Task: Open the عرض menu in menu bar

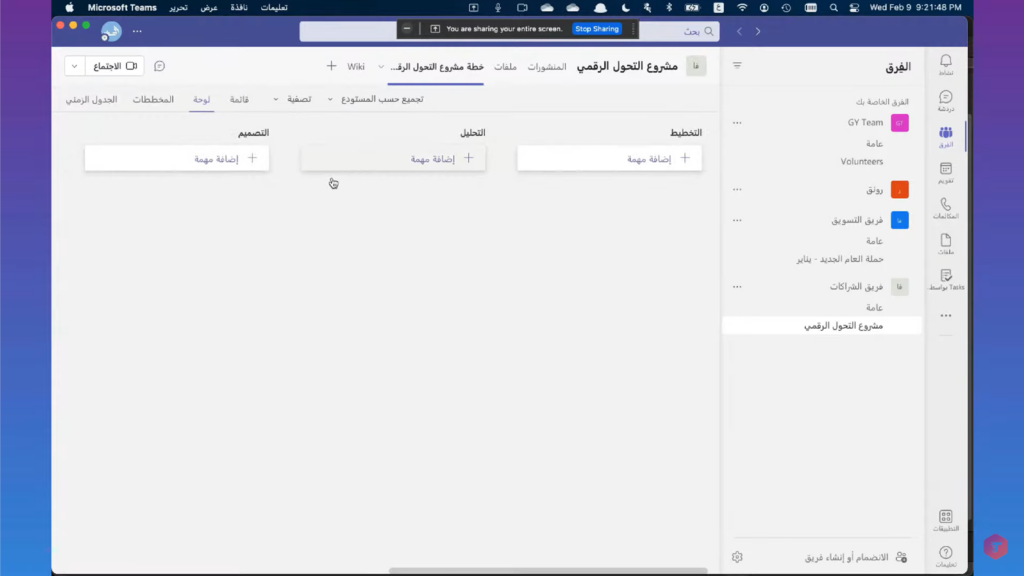Action: [x=209, y=8]
